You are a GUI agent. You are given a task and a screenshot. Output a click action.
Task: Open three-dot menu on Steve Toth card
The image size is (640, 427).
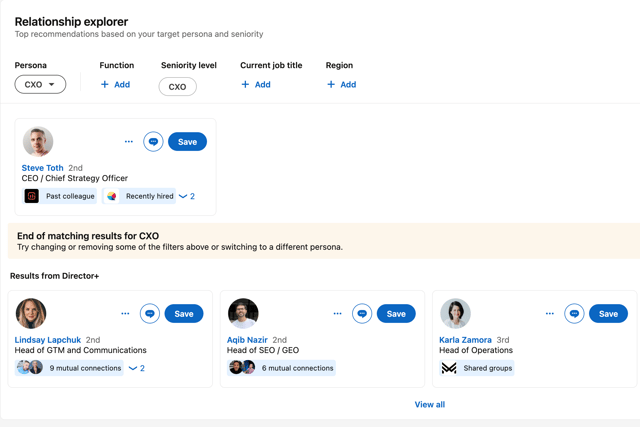129,142
